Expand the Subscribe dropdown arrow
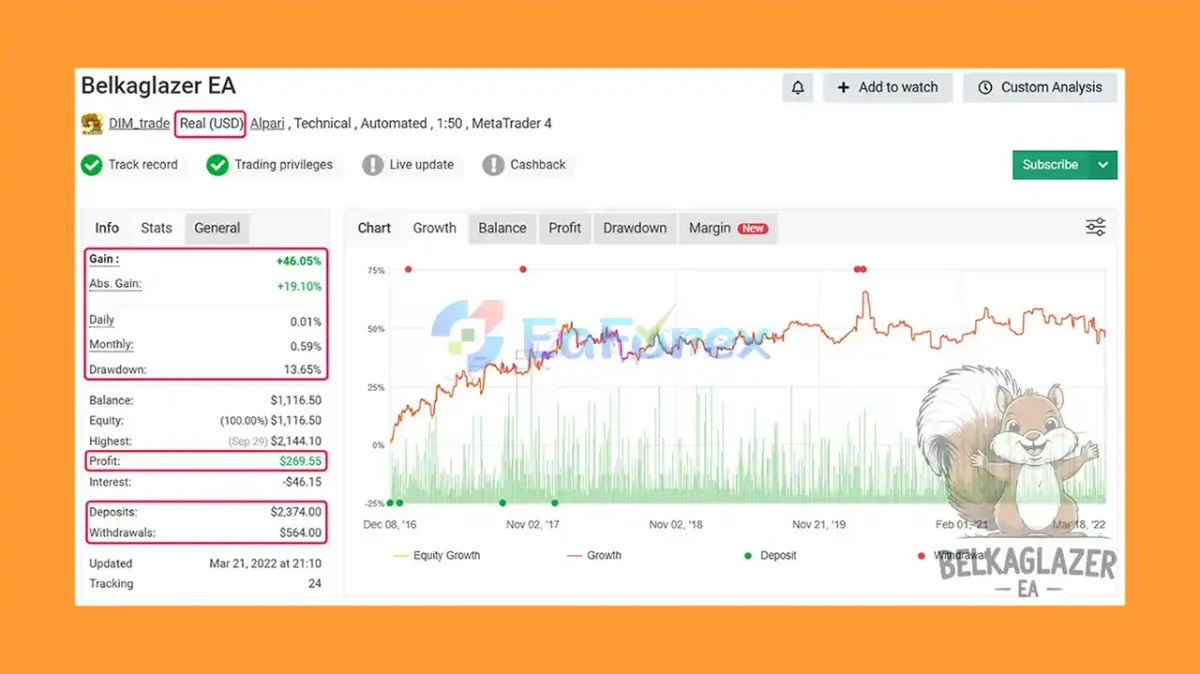This screenshot has width=1200, height=674. [1104, 165]
